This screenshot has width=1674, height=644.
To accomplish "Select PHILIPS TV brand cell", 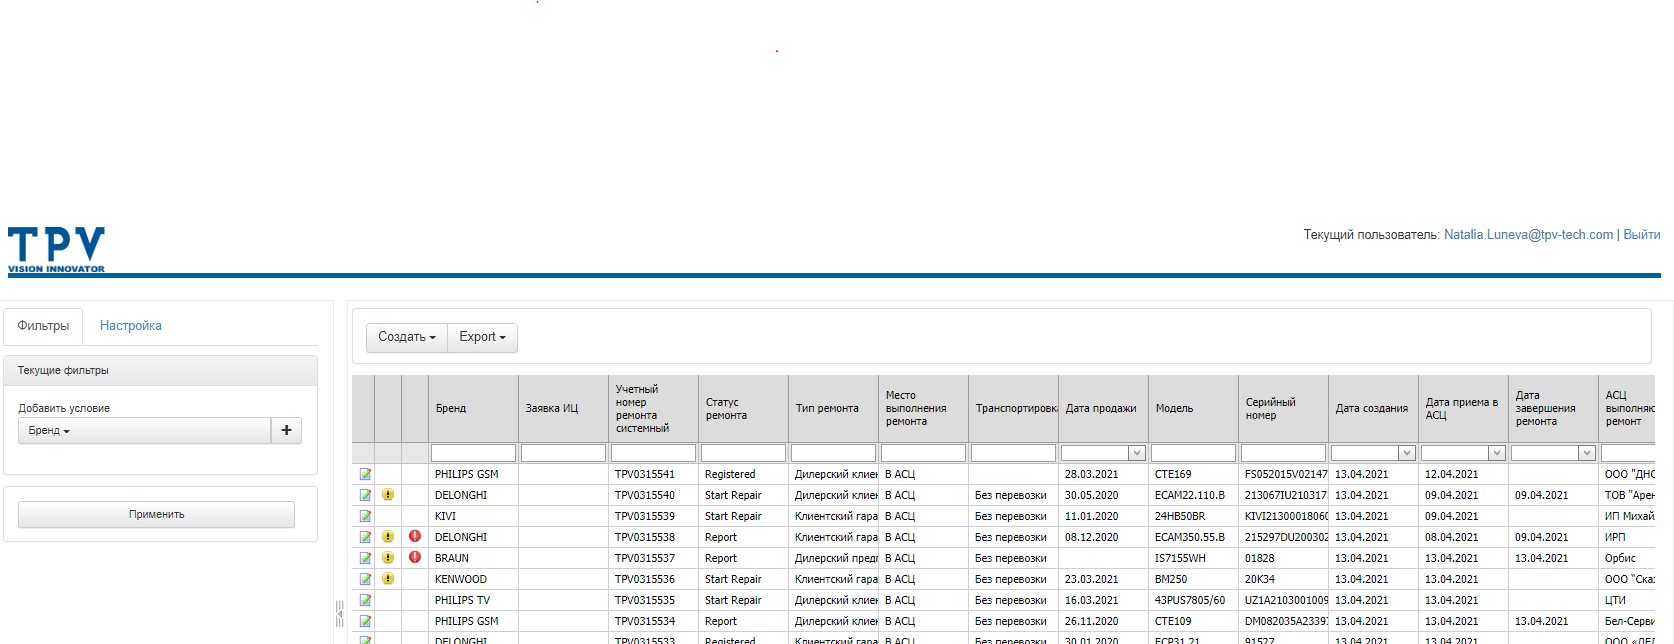I will click(473, 600).
